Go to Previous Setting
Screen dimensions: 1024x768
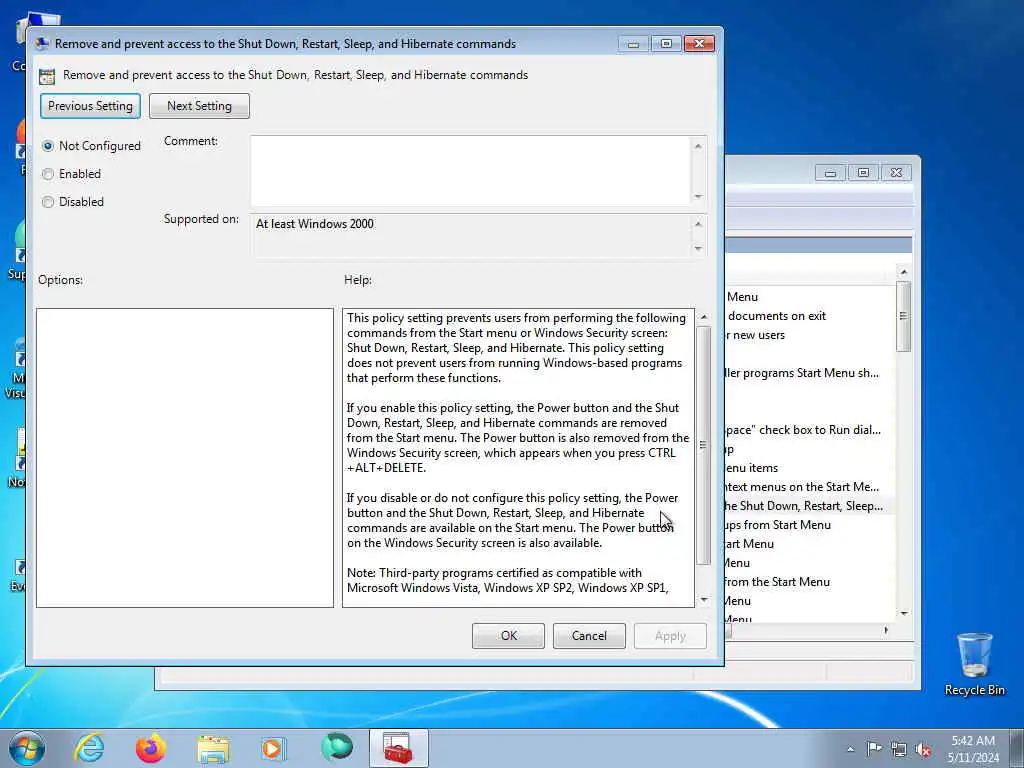[x=90, y=106]
